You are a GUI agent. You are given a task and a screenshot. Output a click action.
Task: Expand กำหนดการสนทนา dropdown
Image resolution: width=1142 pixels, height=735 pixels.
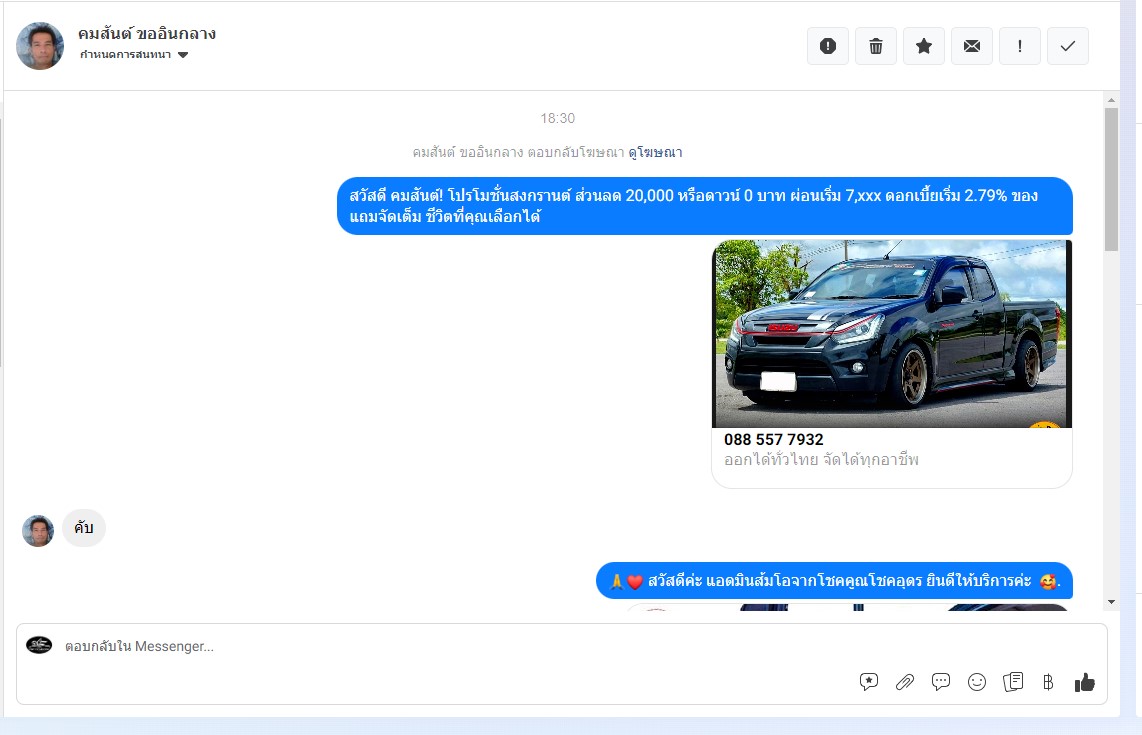(x=134, y=55)
